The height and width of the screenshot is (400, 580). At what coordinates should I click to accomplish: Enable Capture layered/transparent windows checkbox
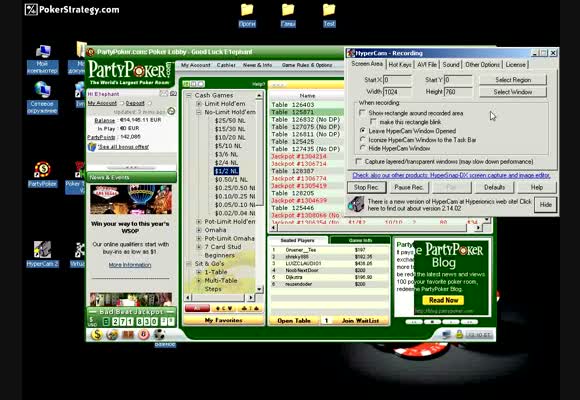click(358, 161)
